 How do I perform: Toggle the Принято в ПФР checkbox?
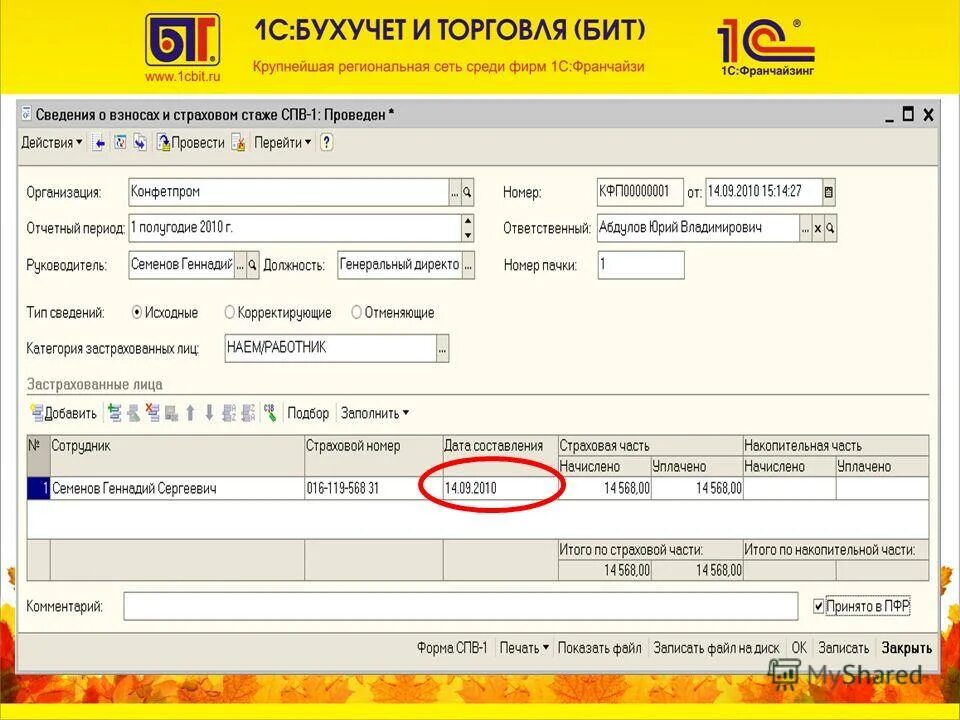coord(819,607)
